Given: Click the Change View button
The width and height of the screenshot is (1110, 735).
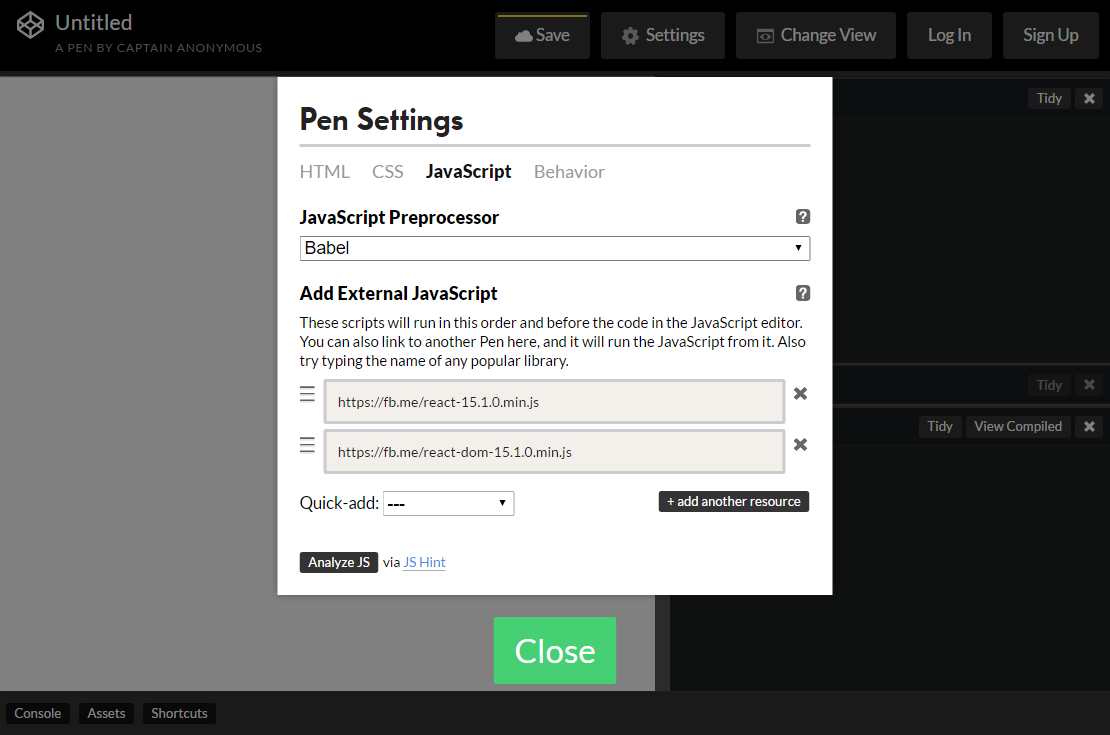Looking at the screenshot, I should pyautogui.click(x=816, y=35).
